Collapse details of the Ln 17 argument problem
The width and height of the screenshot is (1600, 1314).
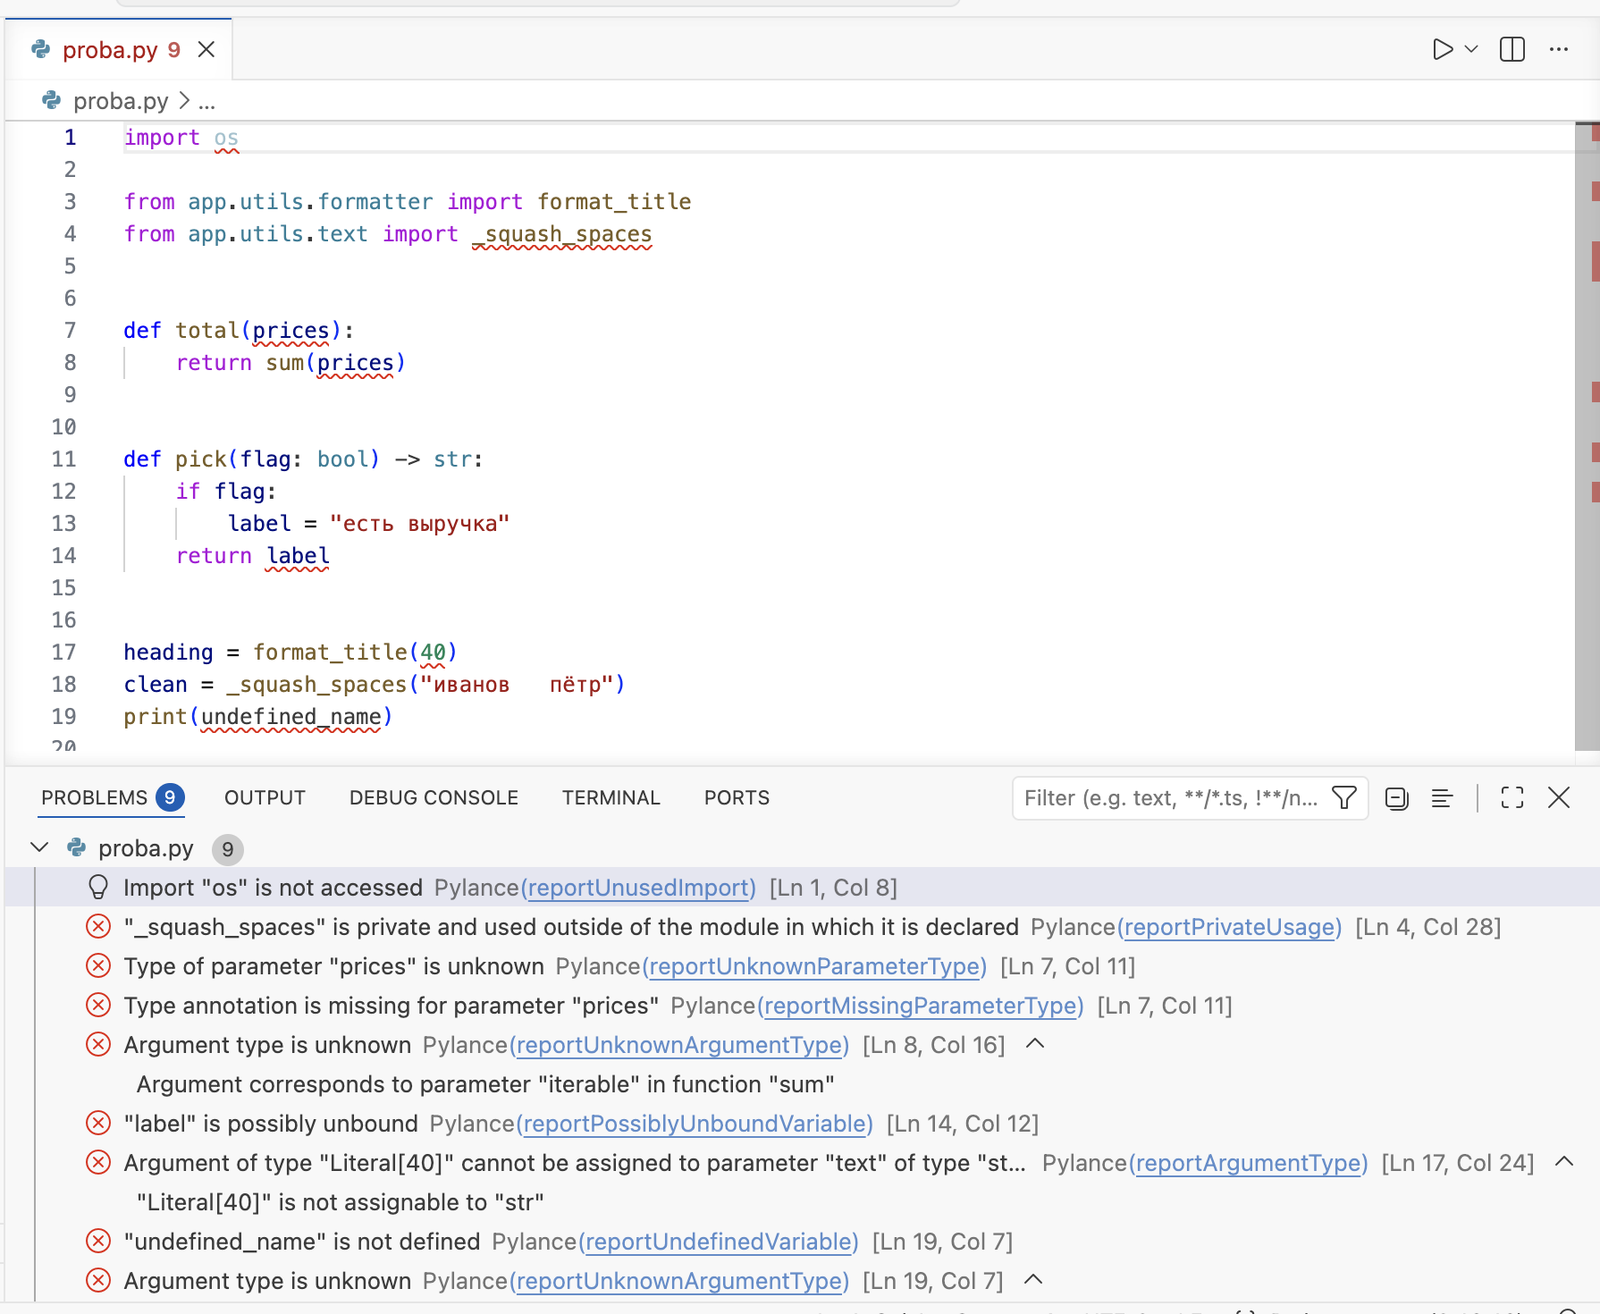pyautogui.click(x=1564, y=1162)
